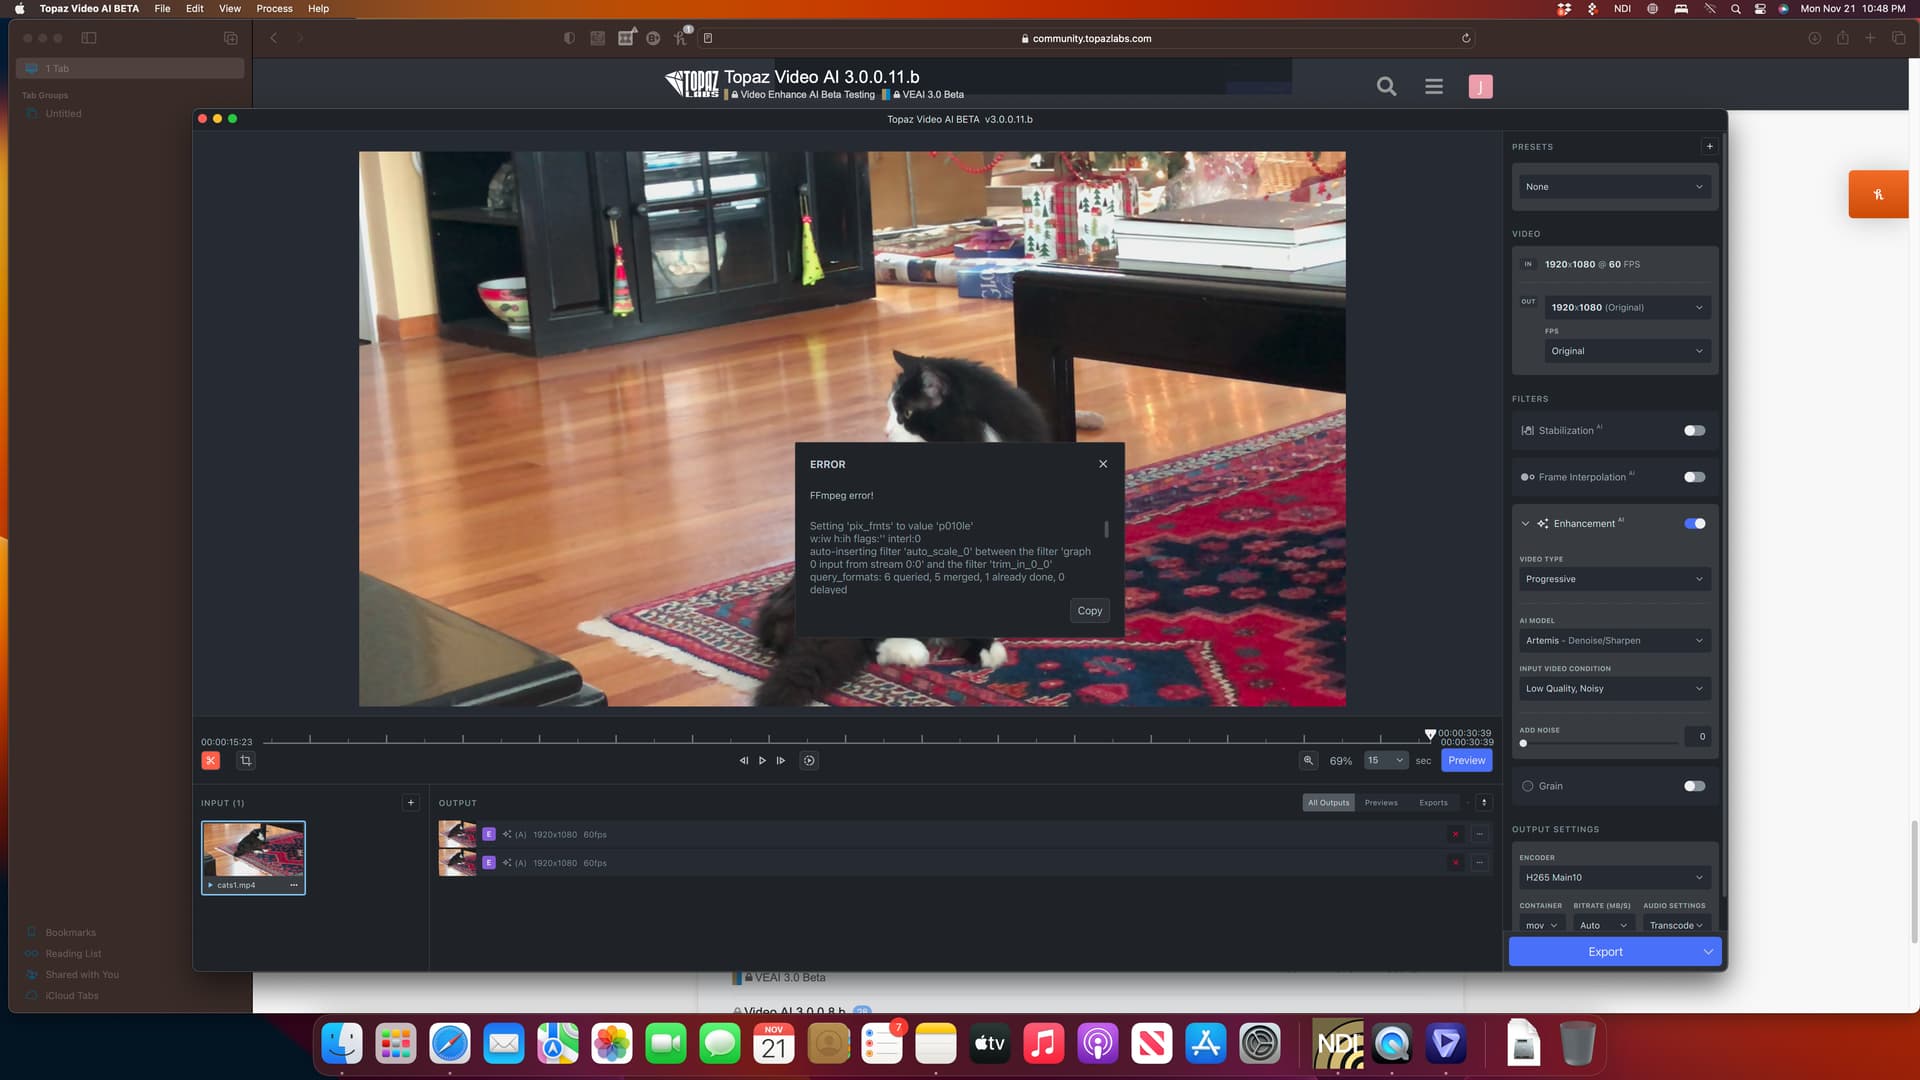Viewport: 1920px width, 1080px height.
Task: Disable the Enhancement filter toggle
Action: click(x=1694, y=524)
